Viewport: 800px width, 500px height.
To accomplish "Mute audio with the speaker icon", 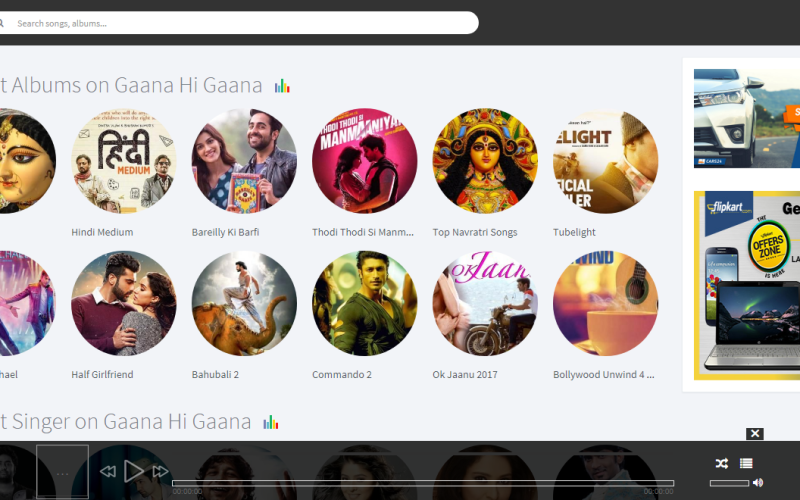I will point(758,483).
